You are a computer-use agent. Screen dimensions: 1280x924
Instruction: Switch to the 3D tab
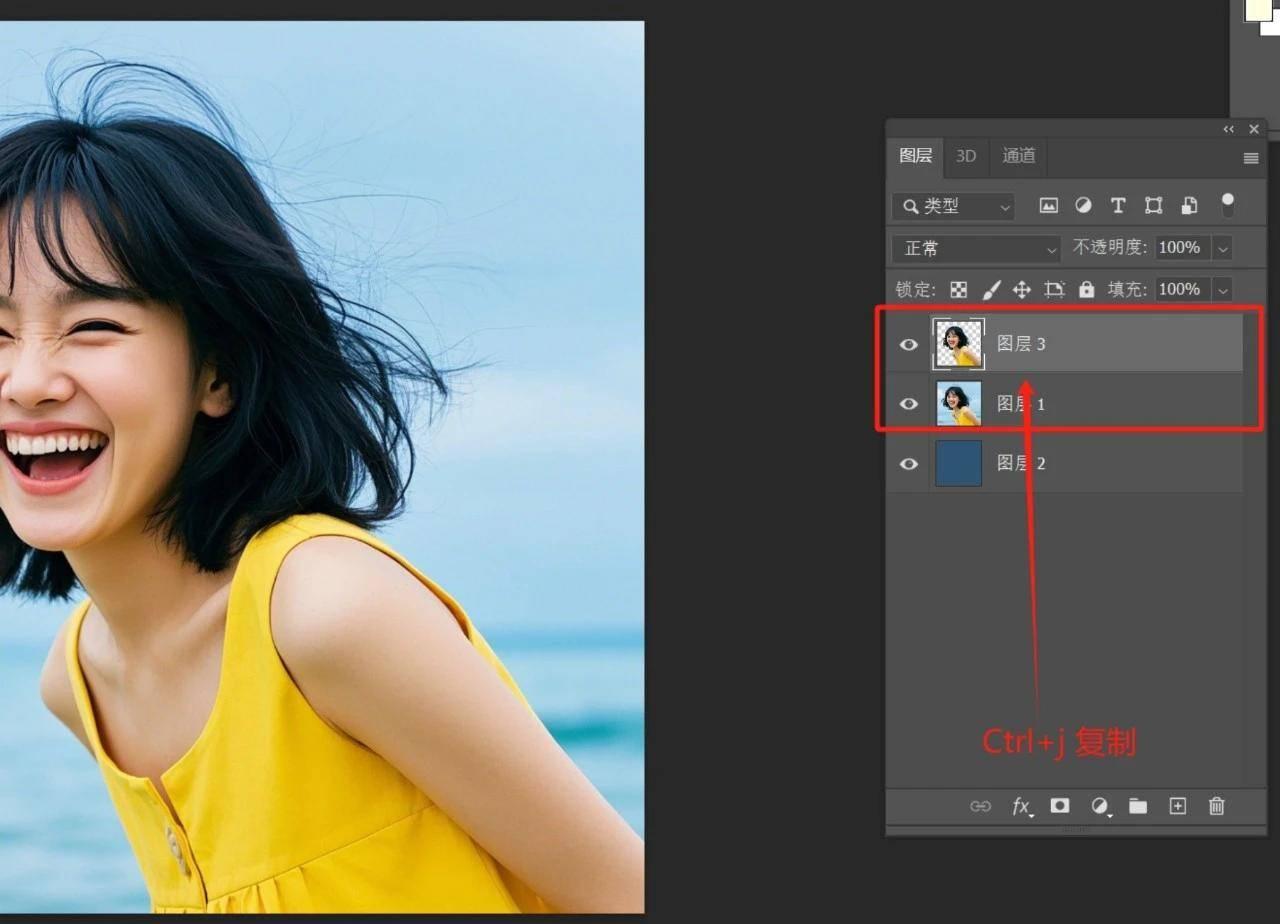coord(965,156)
